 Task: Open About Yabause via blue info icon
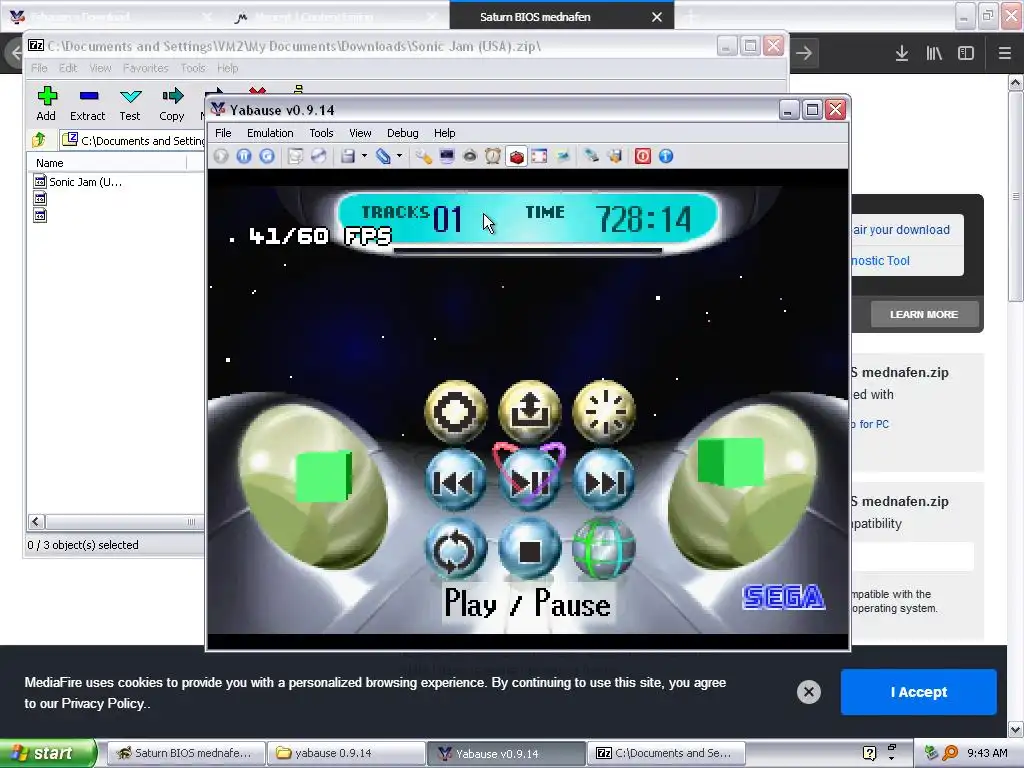665,156
